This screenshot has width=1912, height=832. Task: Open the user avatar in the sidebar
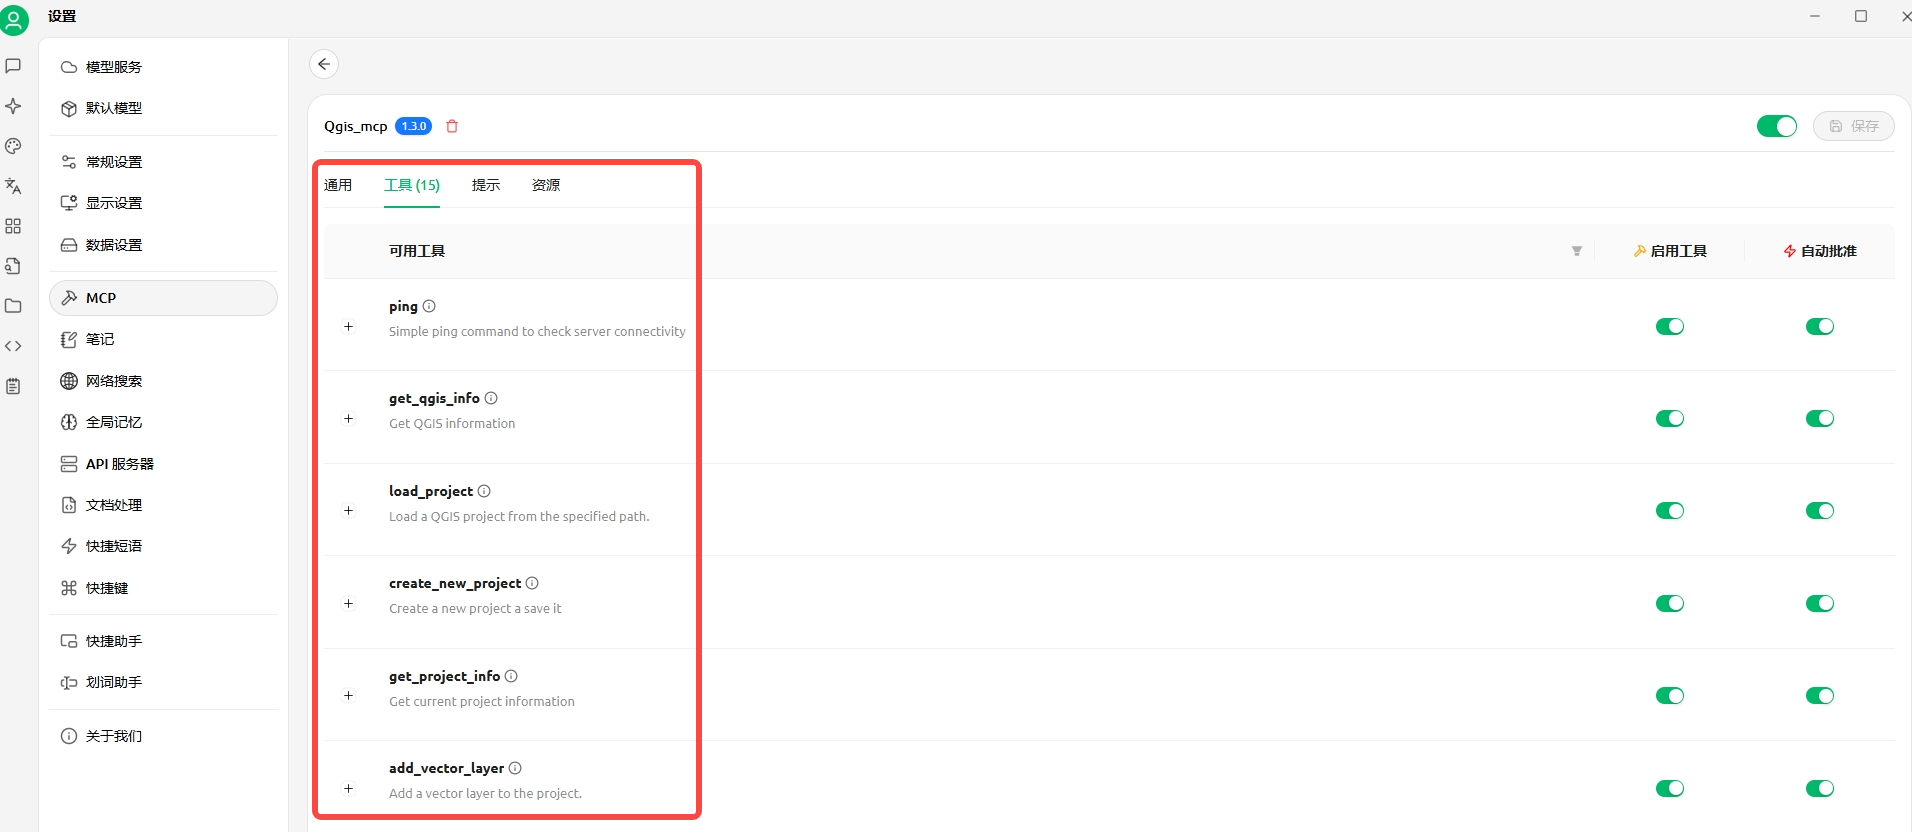(14, 20)
